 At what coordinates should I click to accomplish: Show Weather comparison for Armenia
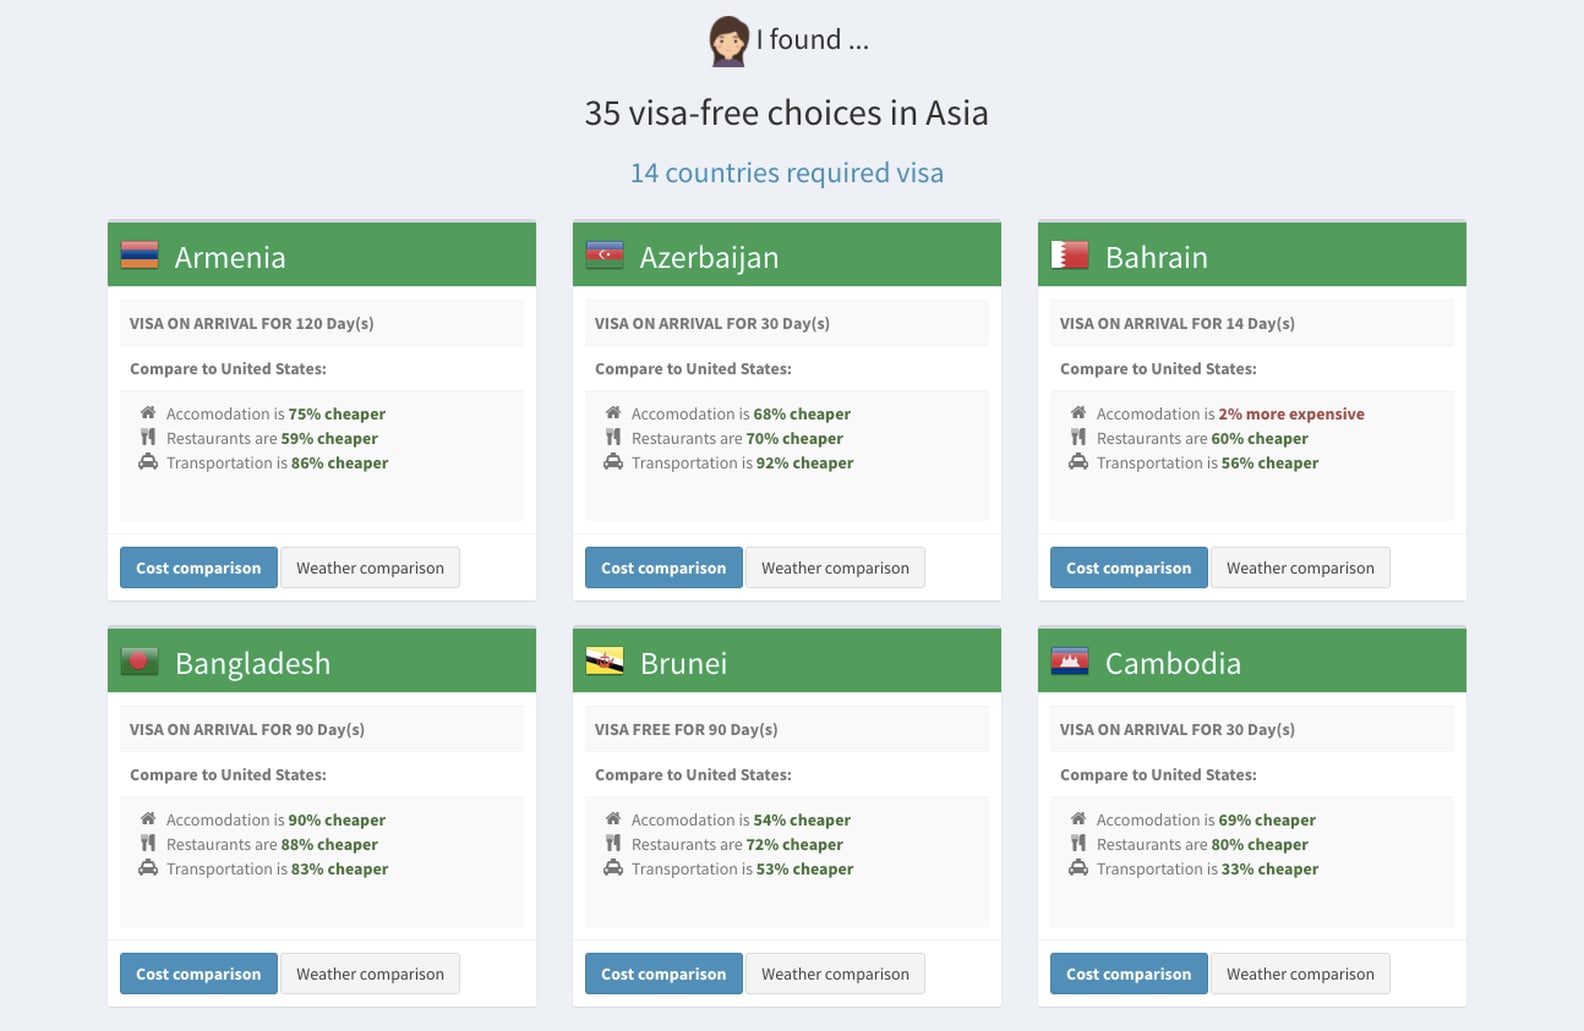coord(369,568)
